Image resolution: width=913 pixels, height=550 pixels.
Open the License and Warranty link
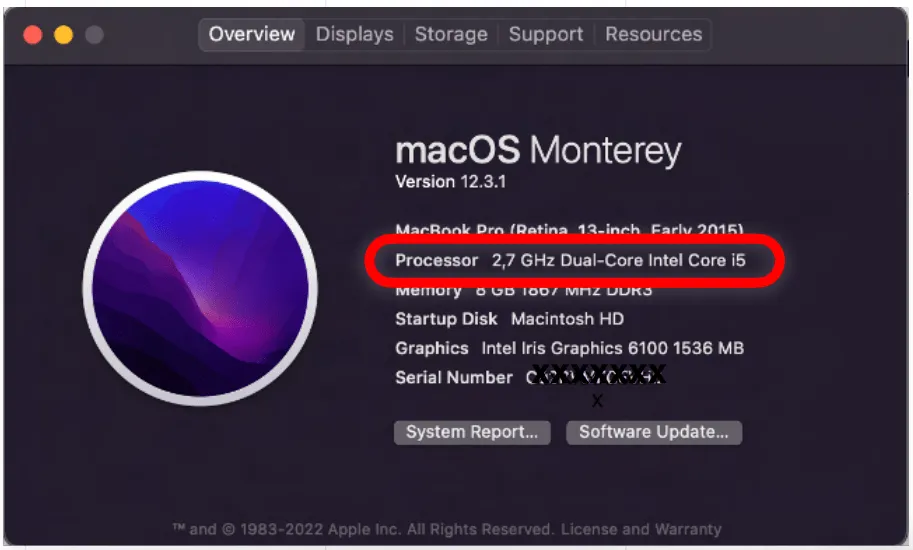click(x=641, y=529)
